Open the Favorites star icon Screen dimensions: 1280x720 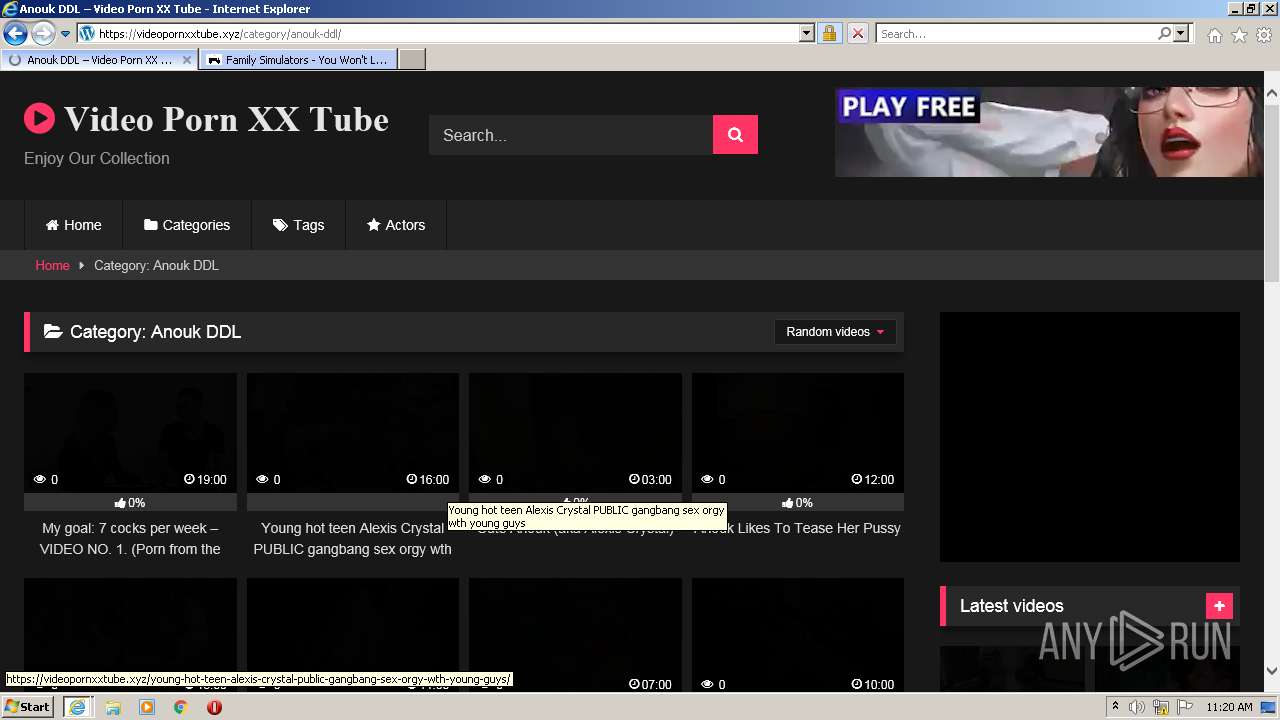[1239, 35]
